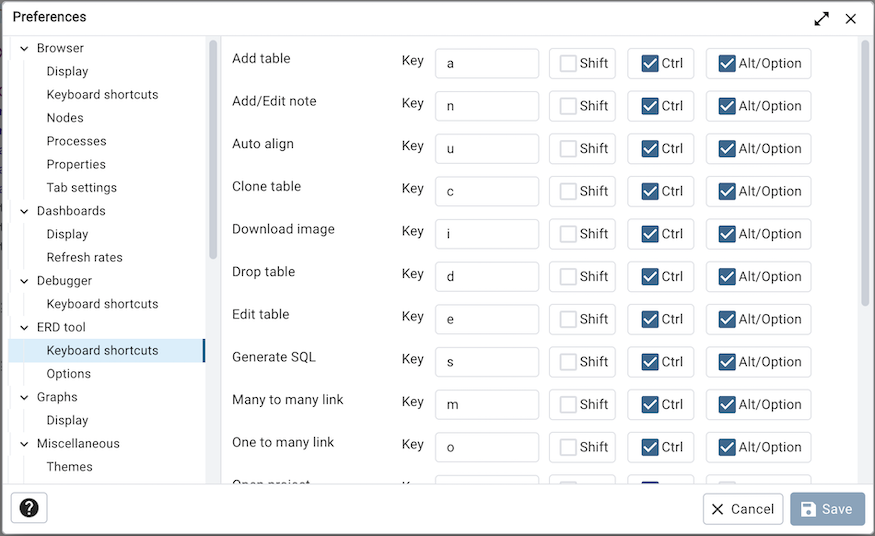Collapse the ERD tool tree node
The image size is (875, 536).
[25, 328]
